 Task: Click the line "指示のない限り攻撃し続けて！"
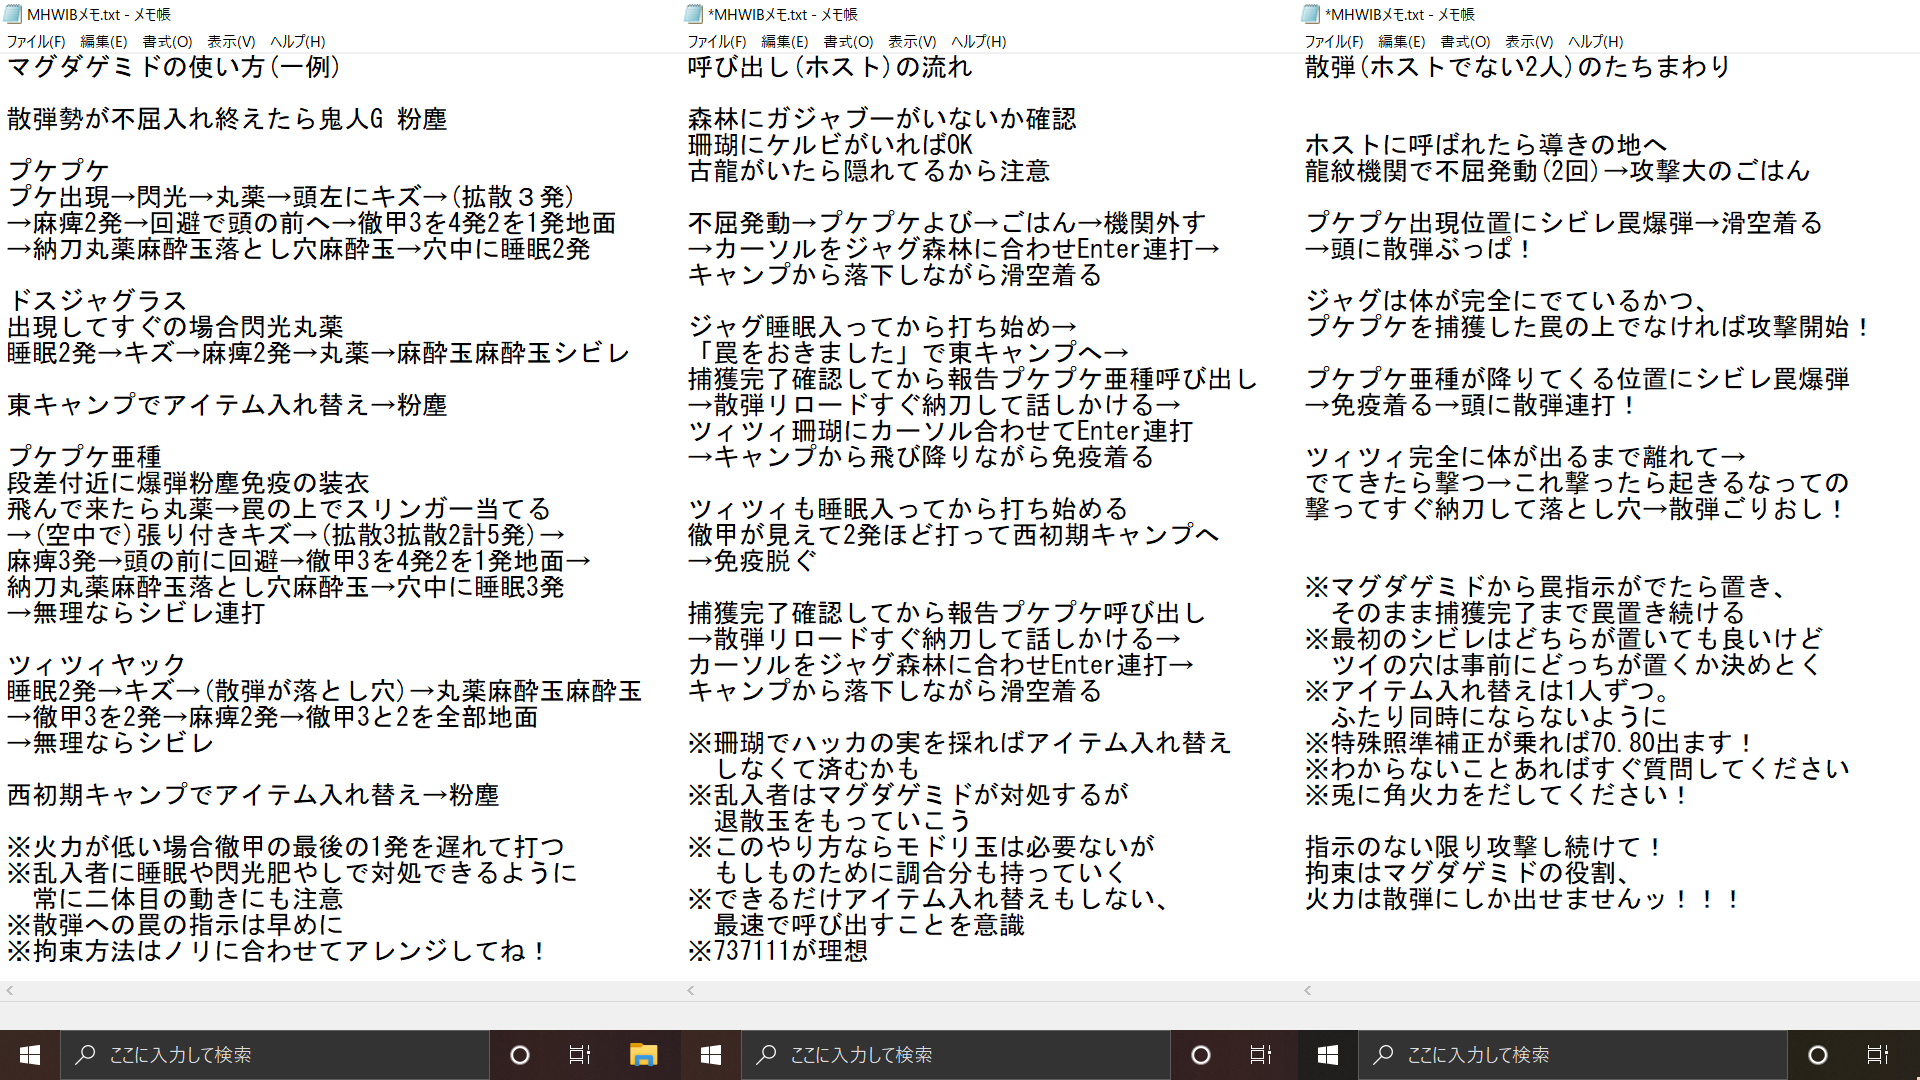tap(1485, 847)
